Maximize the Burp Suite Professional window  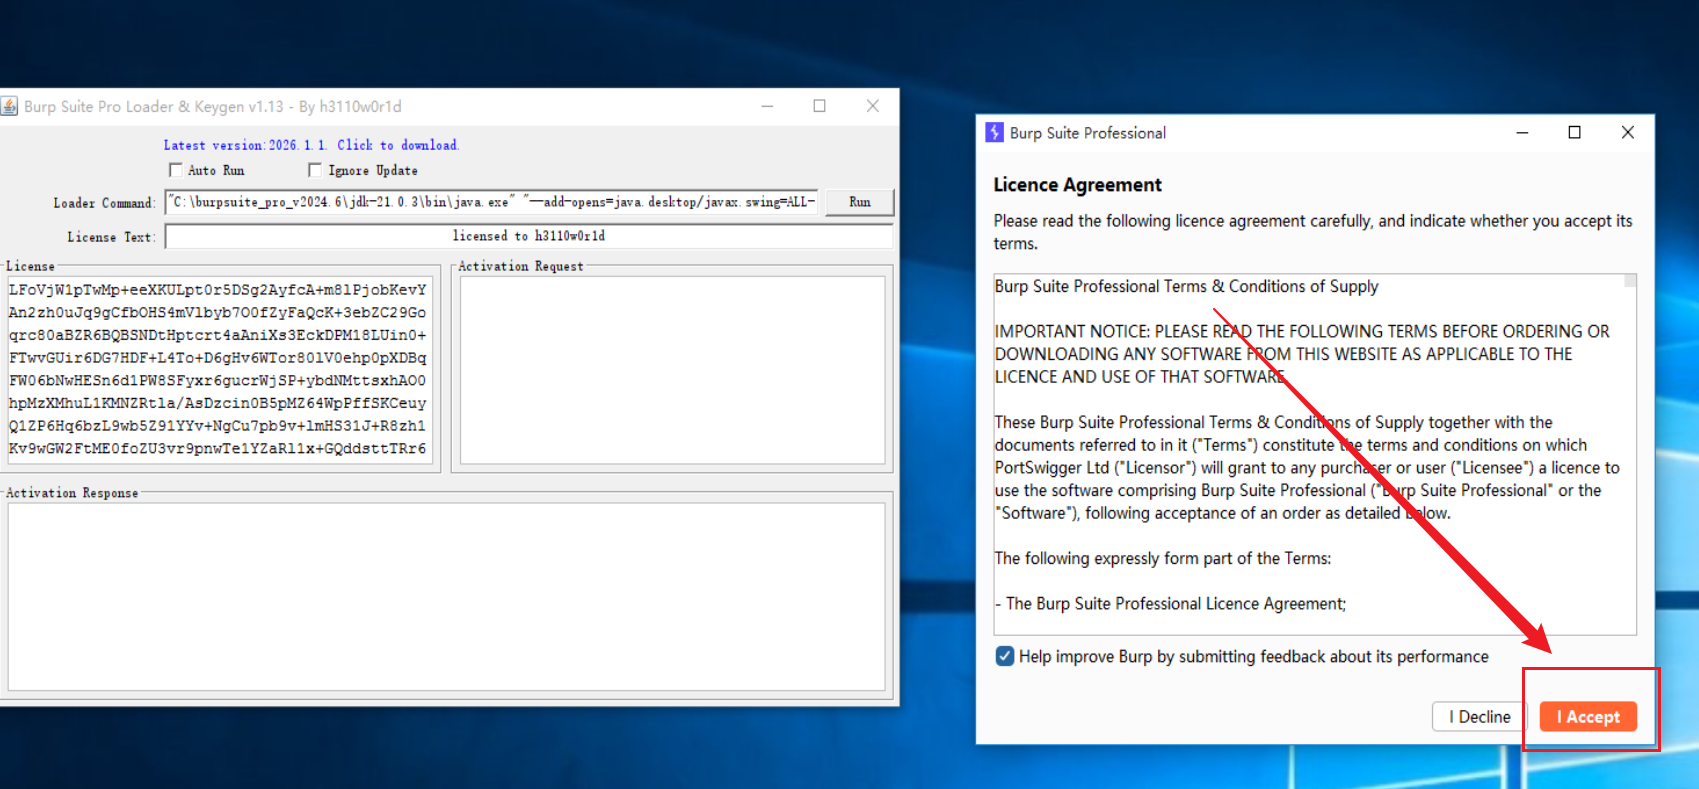(x=1574, y=133)
